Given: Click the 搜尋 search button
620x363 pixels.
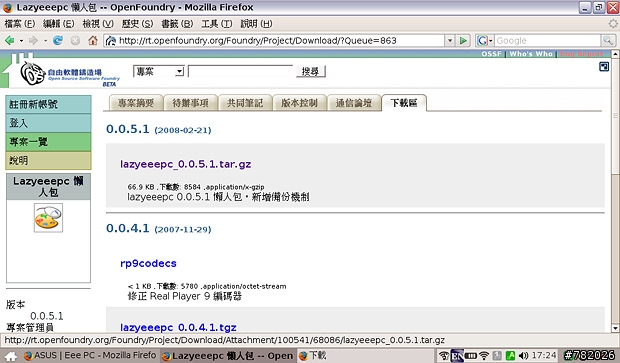Looking at the screenshot, I should pyautogui.click(x=310, y=72).
